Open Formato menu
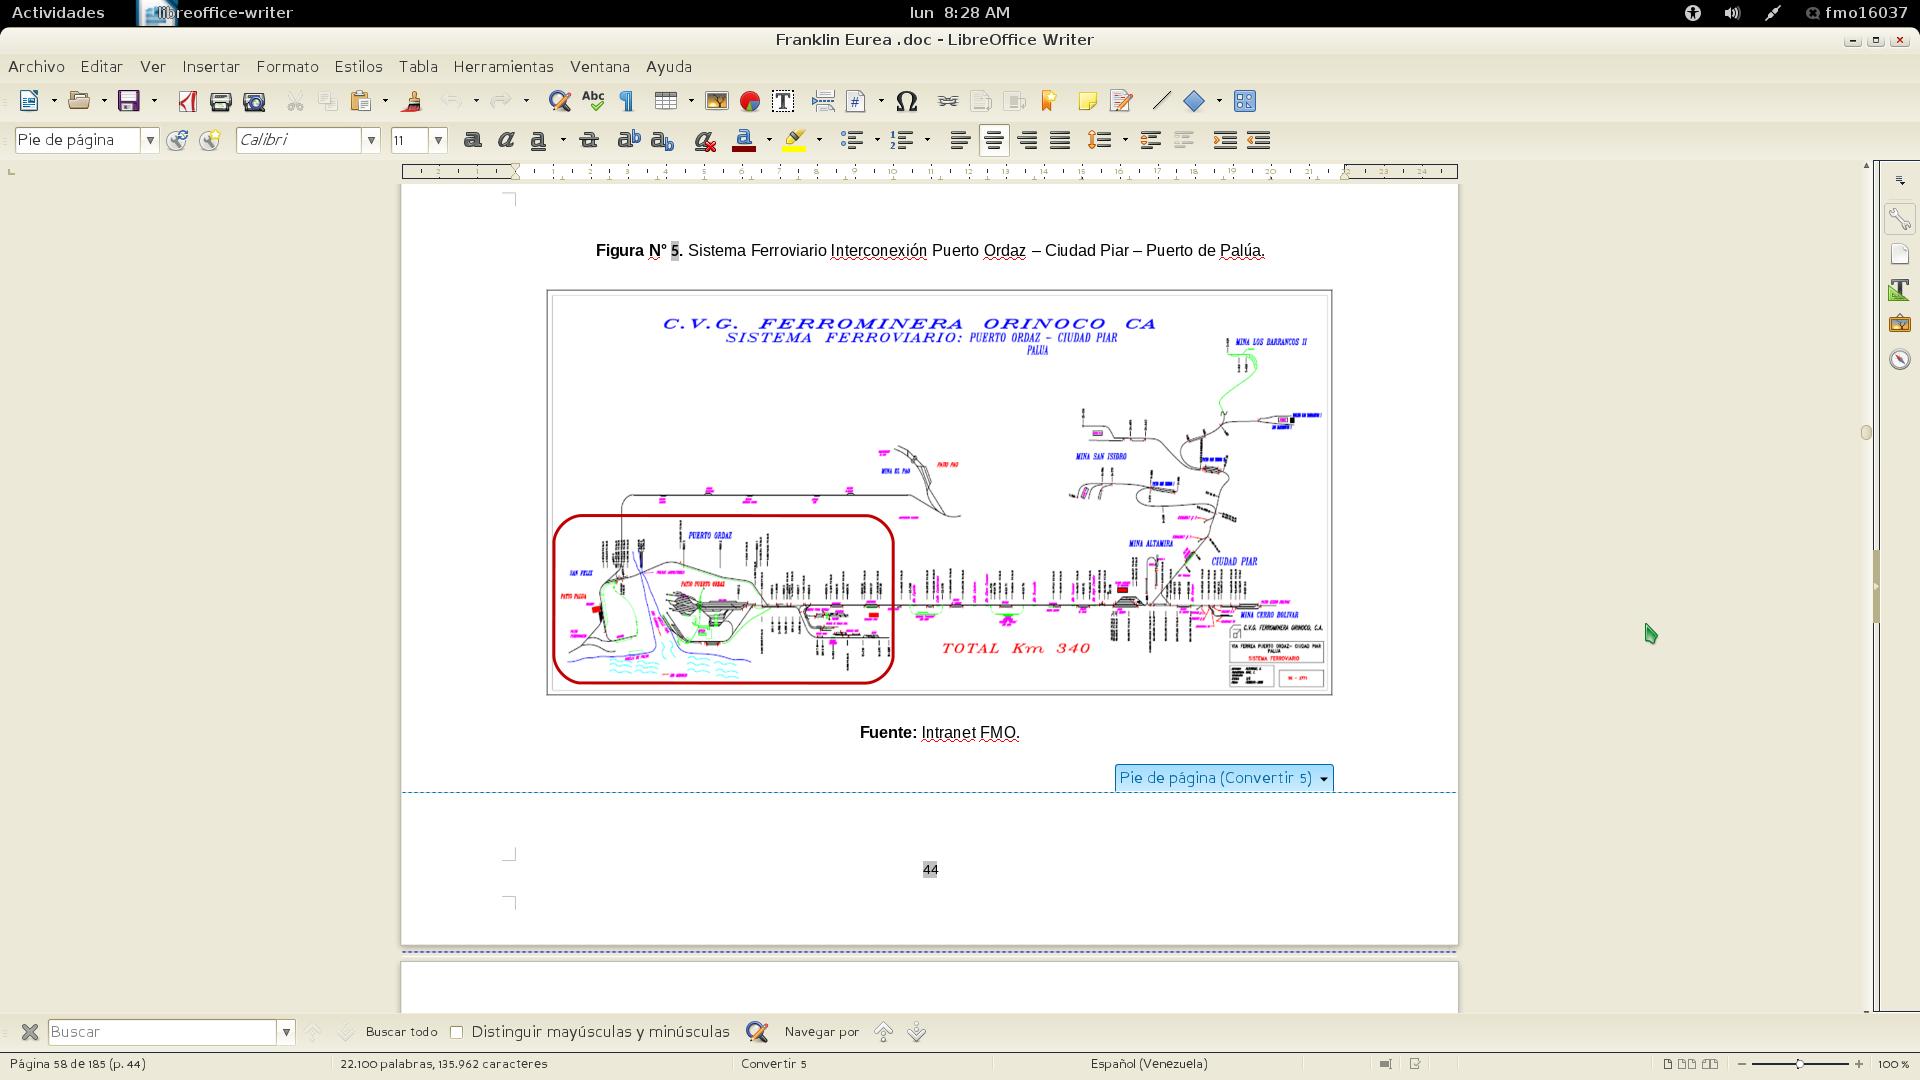 click(x=287, y=67)
